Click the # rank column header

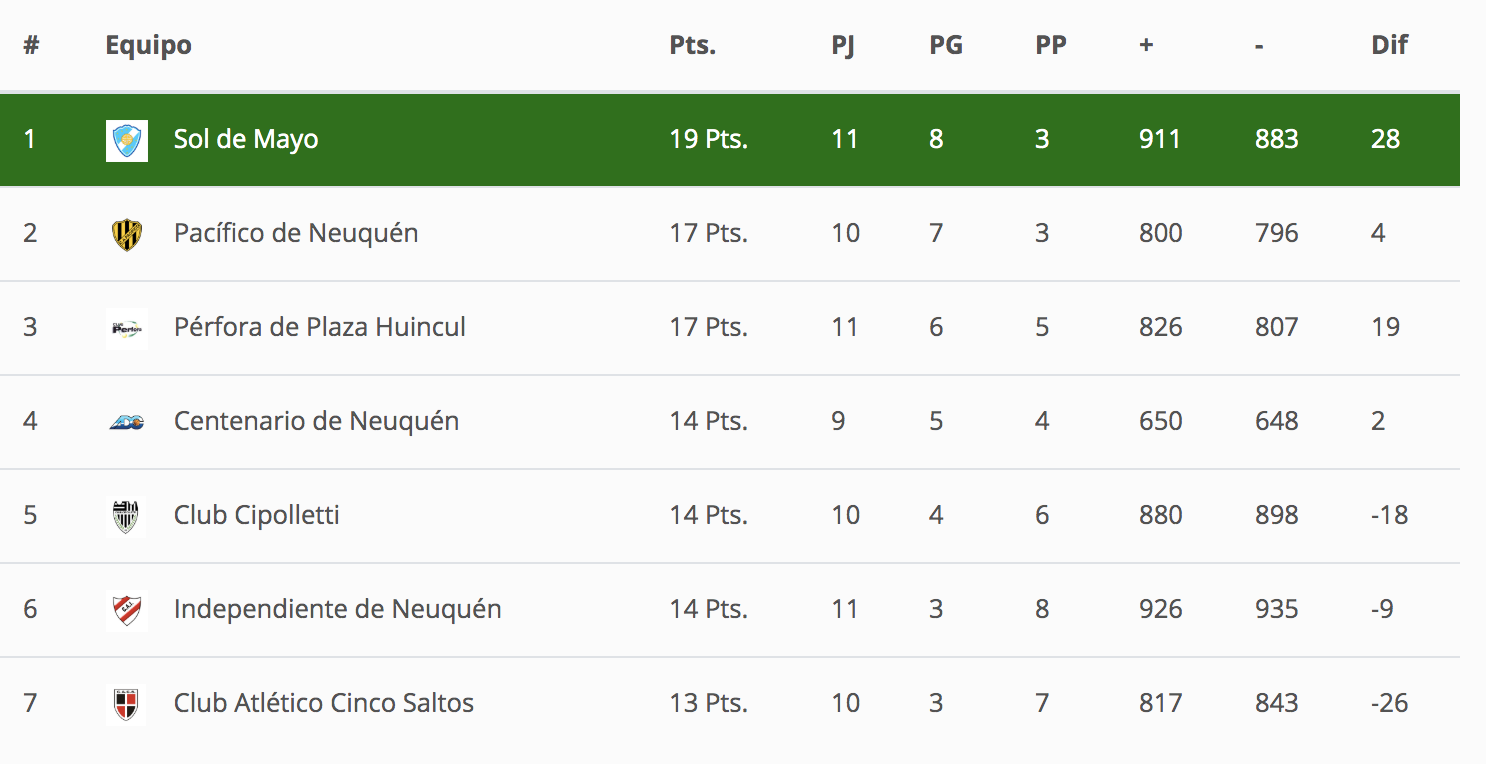[31, 45]
